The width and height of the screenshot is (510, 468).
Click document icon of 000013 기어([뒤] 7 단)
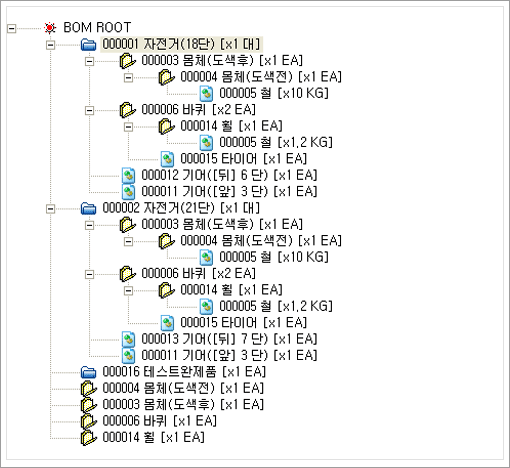pos(128,339)
